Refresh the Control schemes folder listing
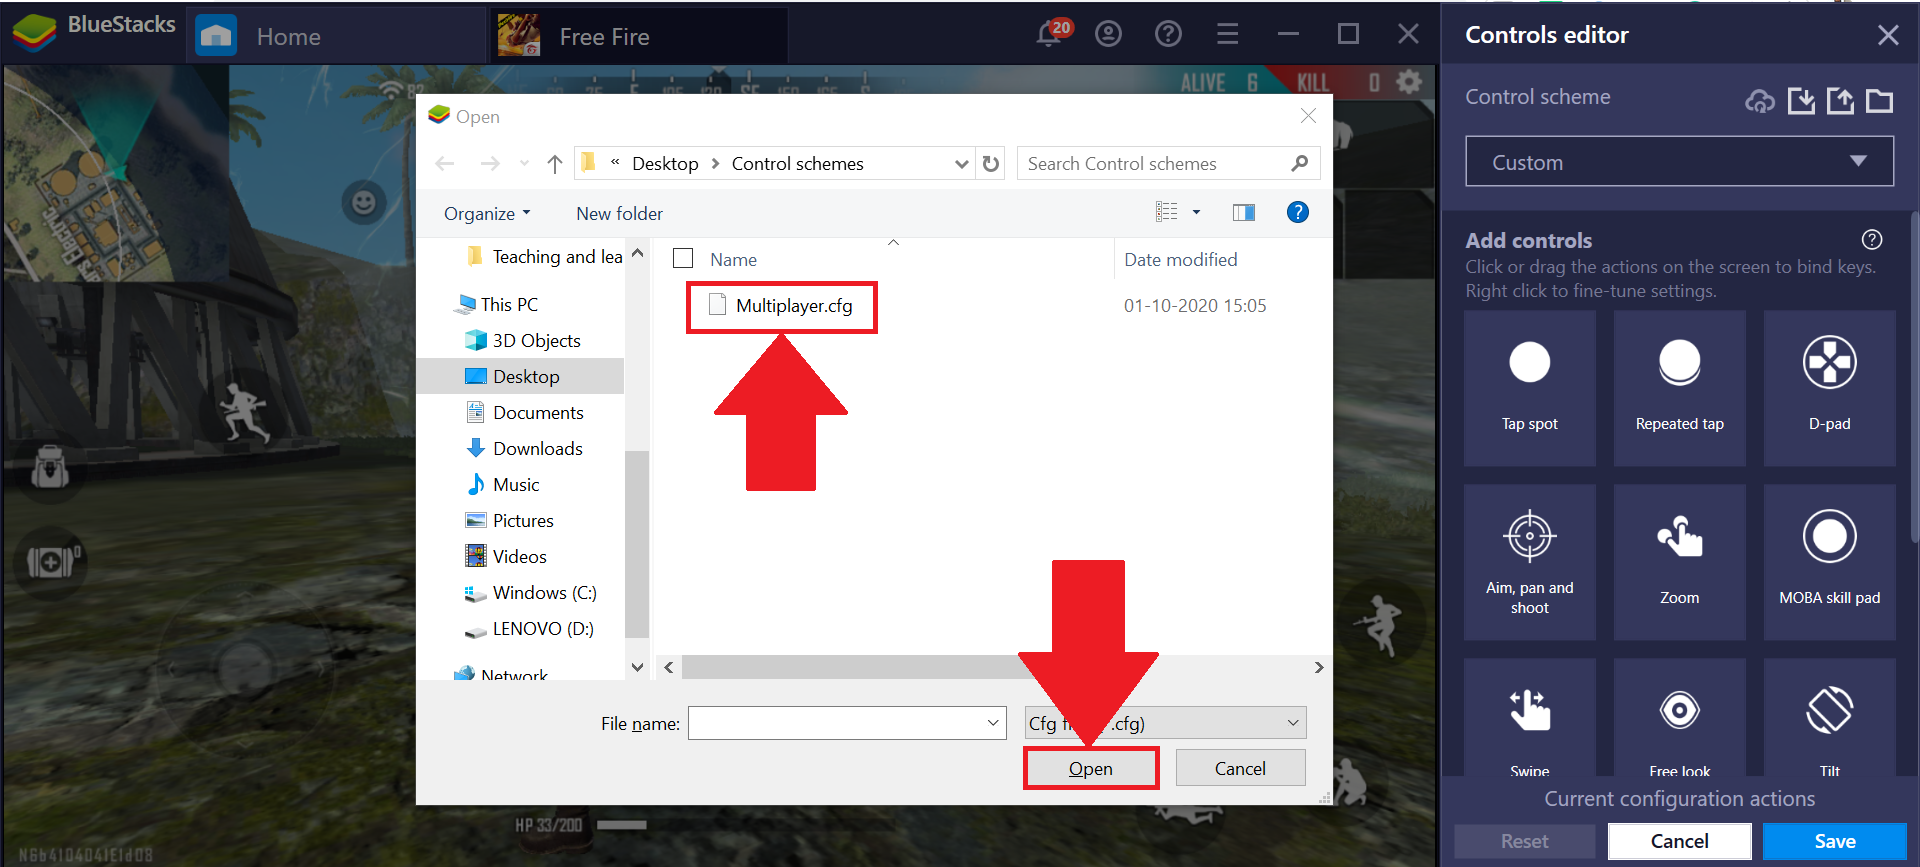1920x867 pixels. [x=991, y=163]
